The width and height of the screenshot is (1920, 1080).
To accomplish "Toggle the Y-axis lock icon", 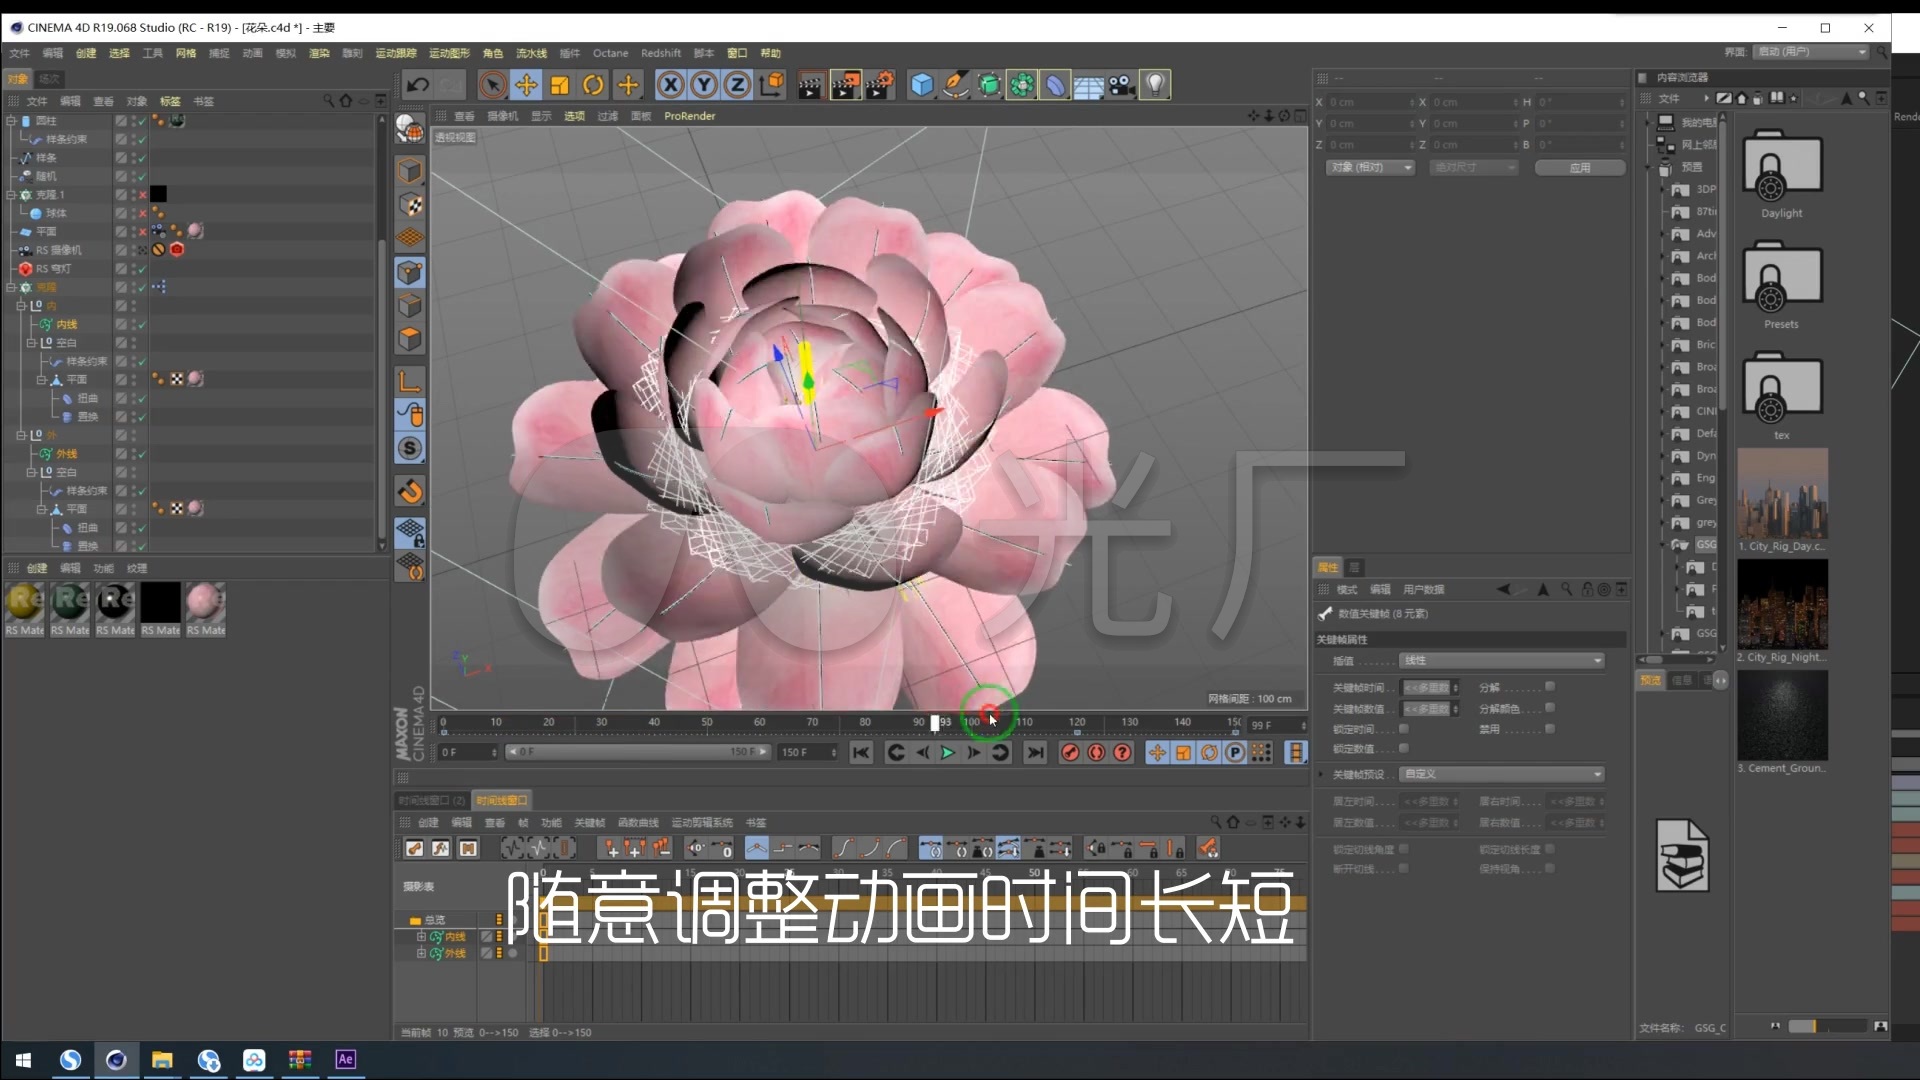I will click(703, 85).
